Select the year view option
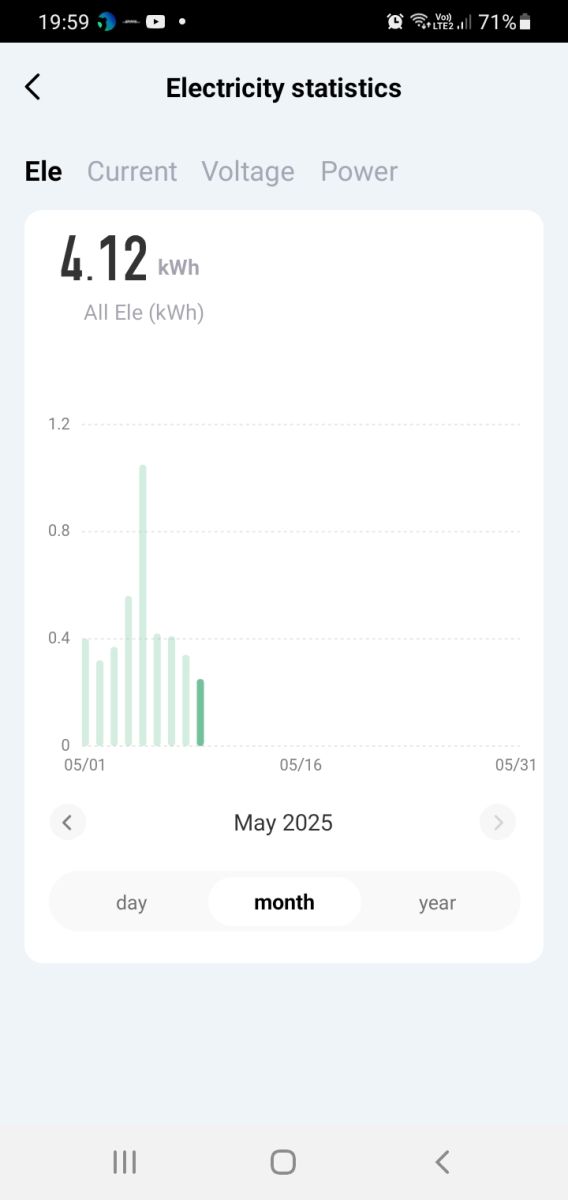568x1200 pixels. [437, 903]
